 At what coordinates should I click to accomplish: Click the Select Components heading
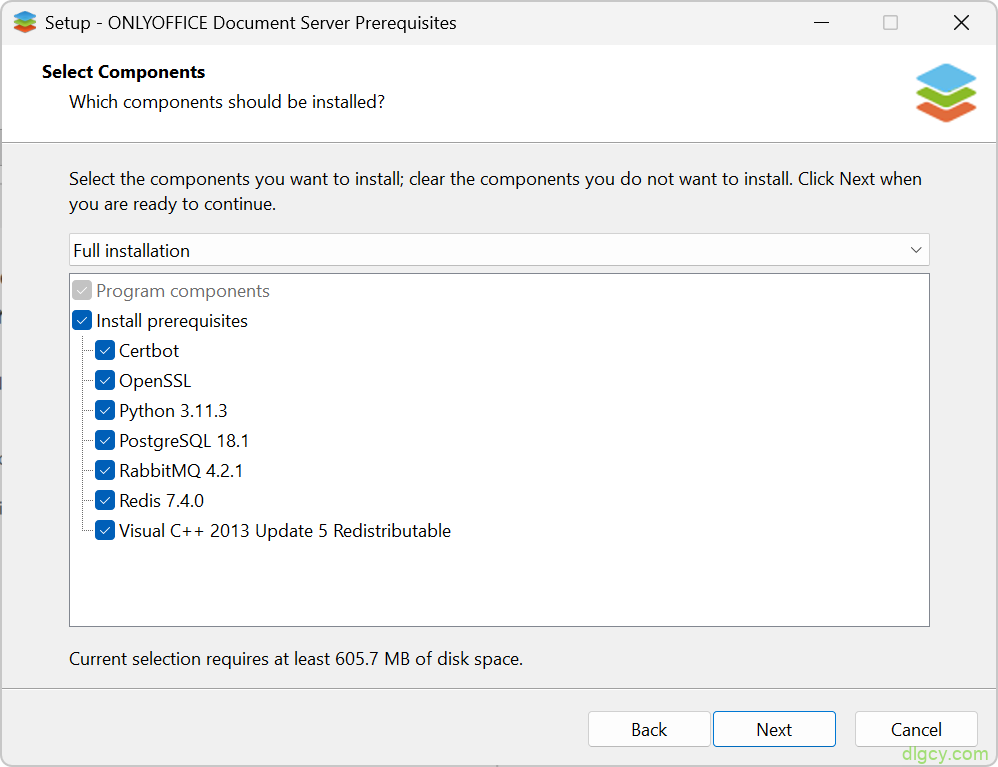123,72
